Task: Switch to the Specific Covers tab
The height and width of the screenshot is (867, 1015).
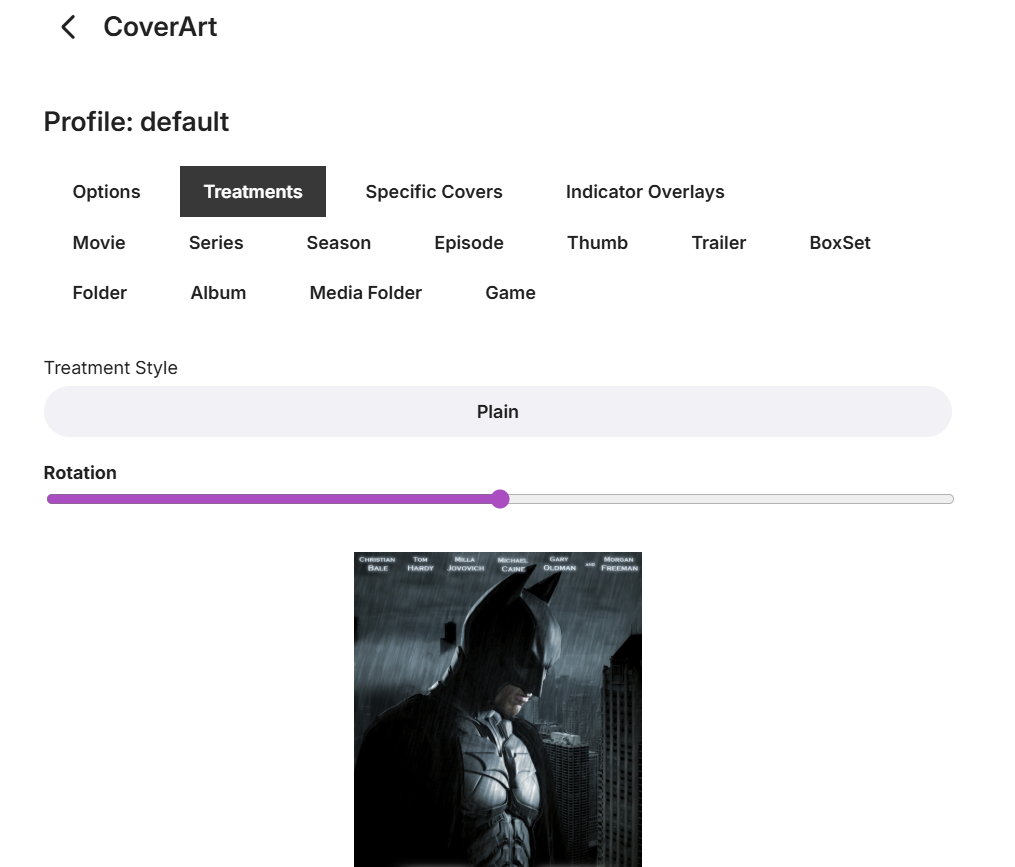Action: tap(434, 192)
